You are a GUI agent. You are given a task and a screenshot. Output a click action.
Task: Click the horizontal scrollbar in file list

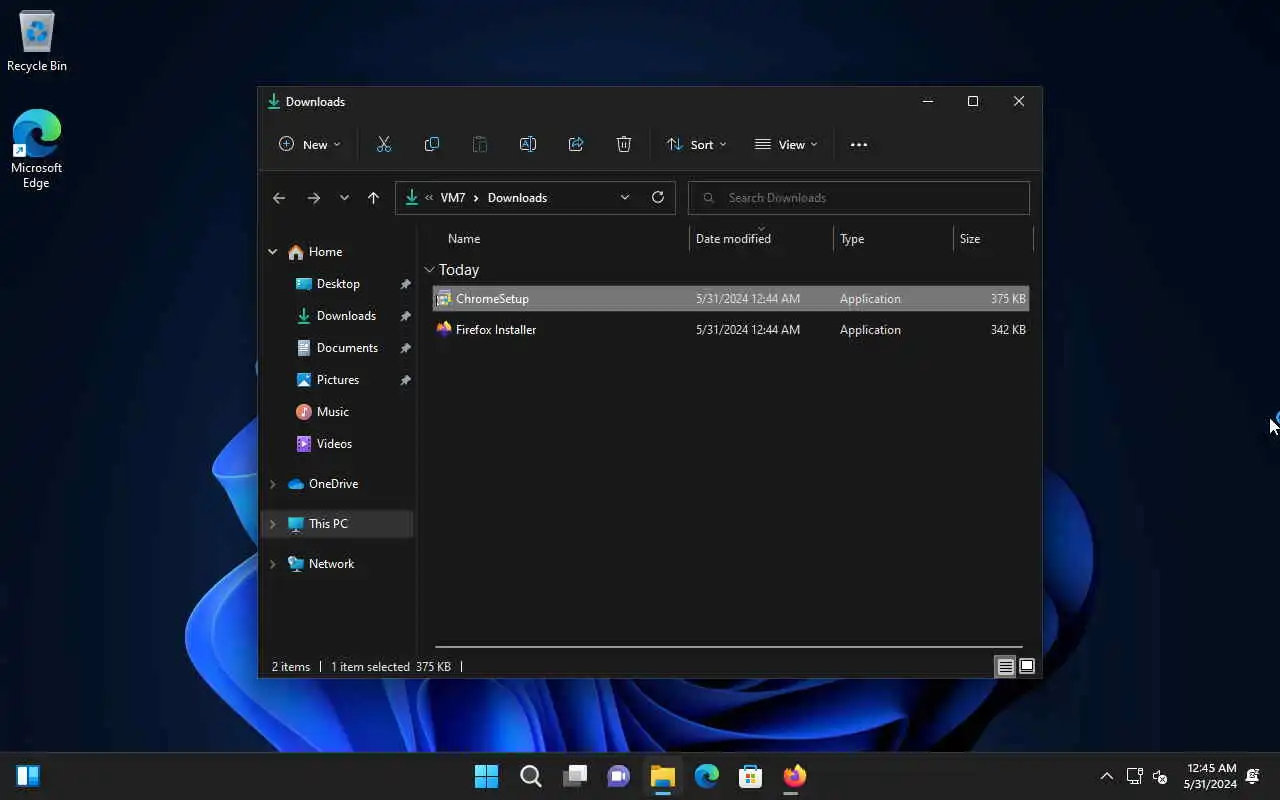[x=729, y=647]
